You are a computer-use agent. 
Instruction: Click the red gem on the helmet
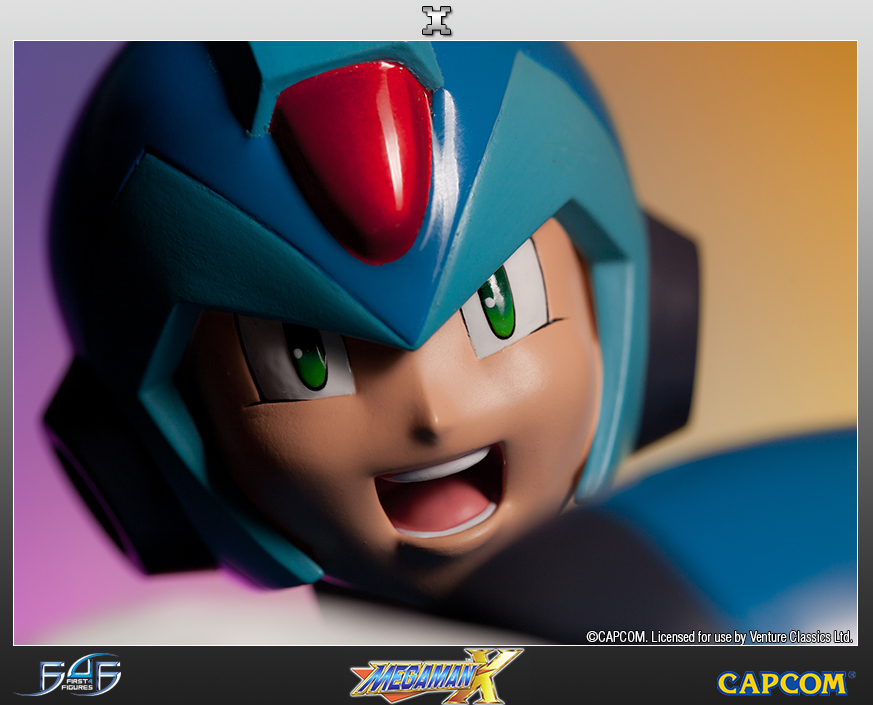tap(353, 157)
